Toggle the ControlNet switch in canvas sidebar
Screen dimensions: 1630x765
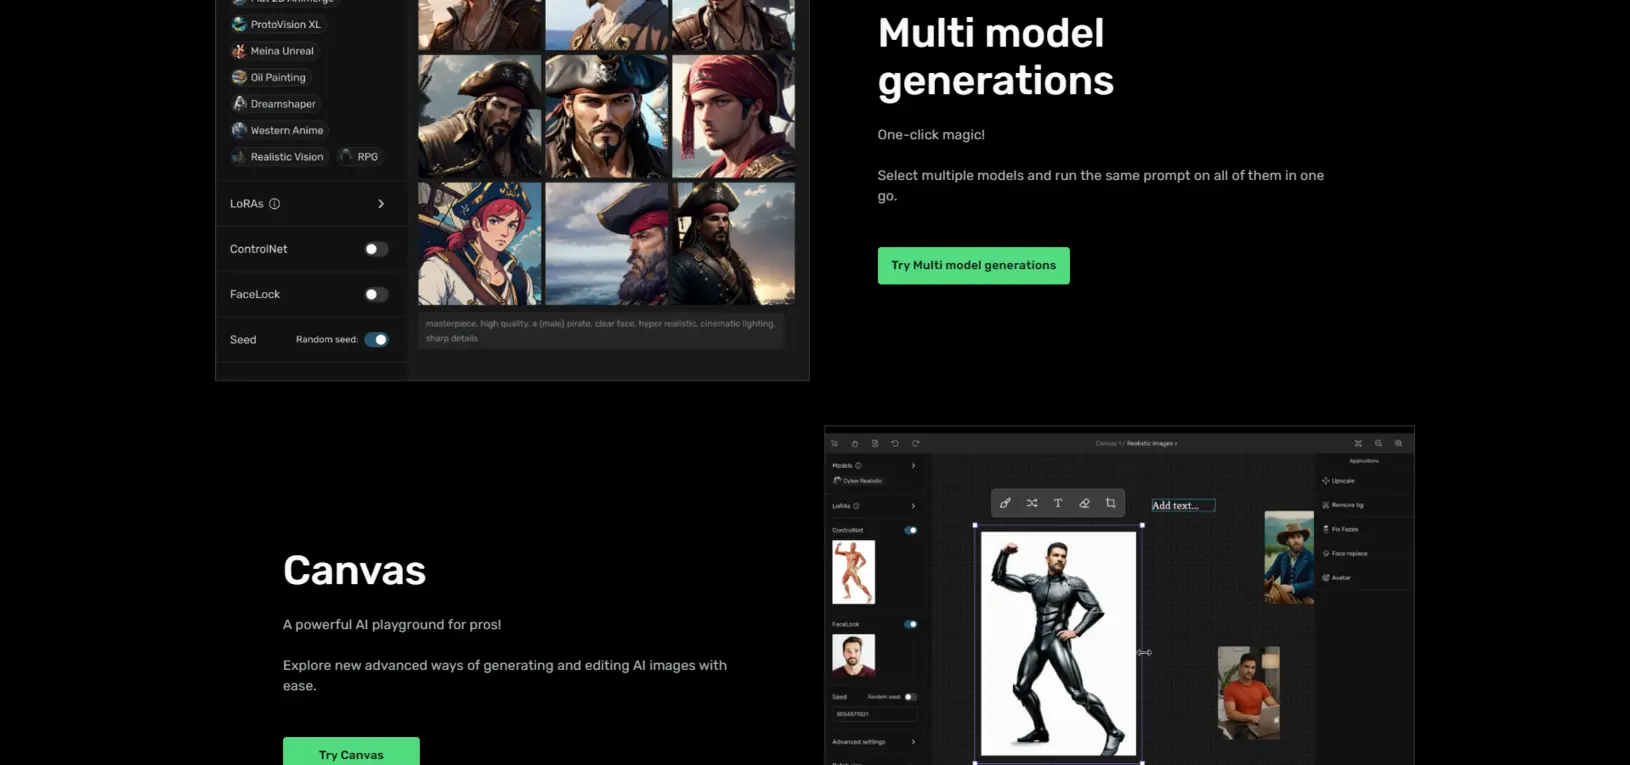click(911, 530)
